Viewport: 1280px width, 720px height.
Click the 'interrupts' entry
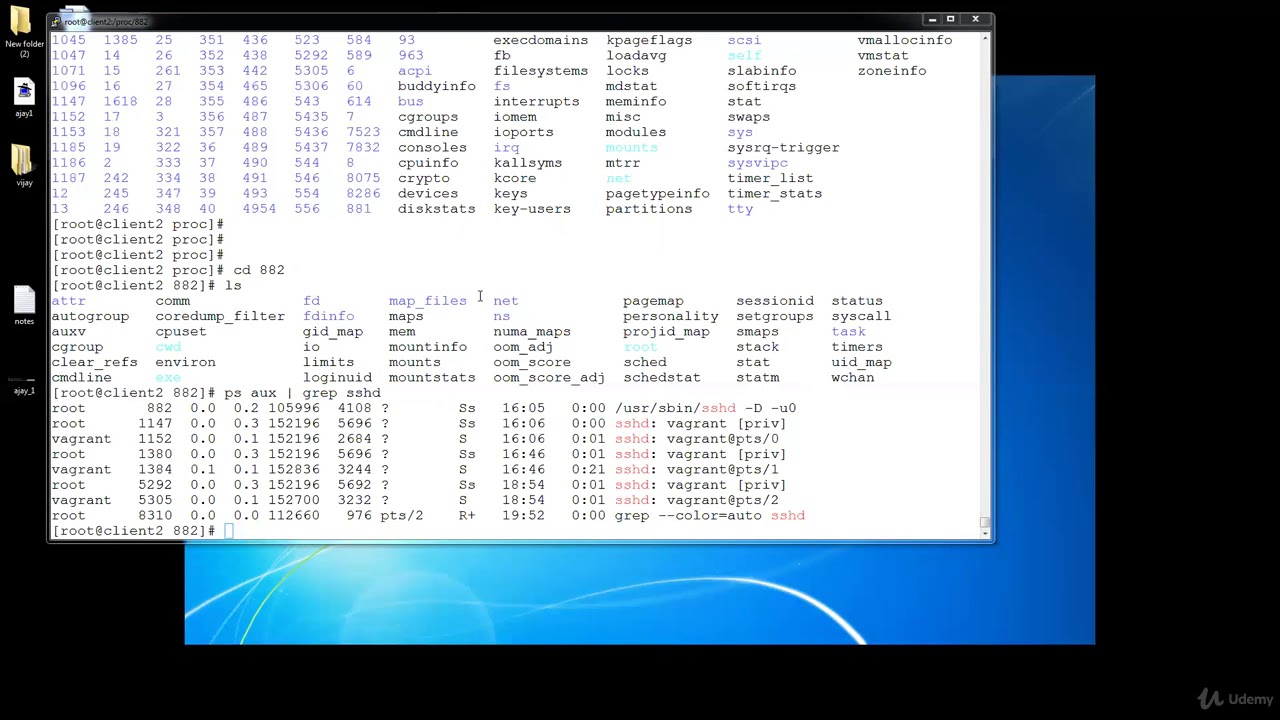pyautogui.click(x=536, y=101)
